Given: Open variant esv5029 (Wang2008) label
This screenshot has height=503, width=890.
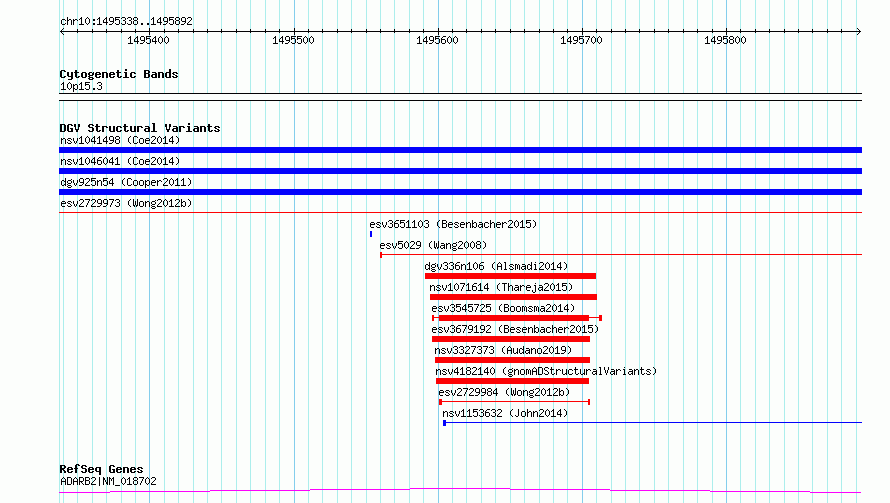Looking at the screenshot, I should click(x=433, y=245).
